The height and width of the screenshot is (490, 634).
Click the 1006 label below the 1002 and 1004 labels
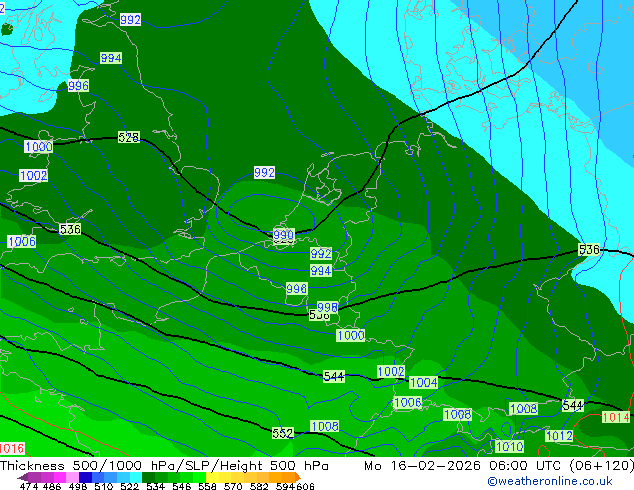coord(408,403)
